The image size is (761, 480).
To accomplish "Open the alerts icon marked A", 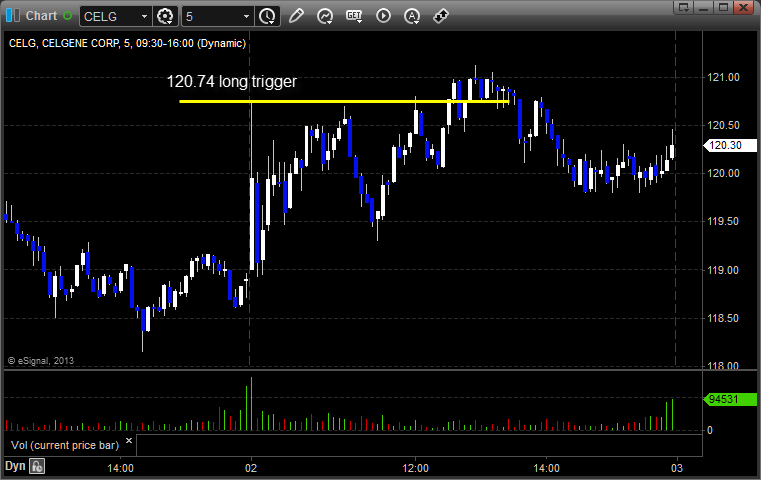I will pos(412,17).
